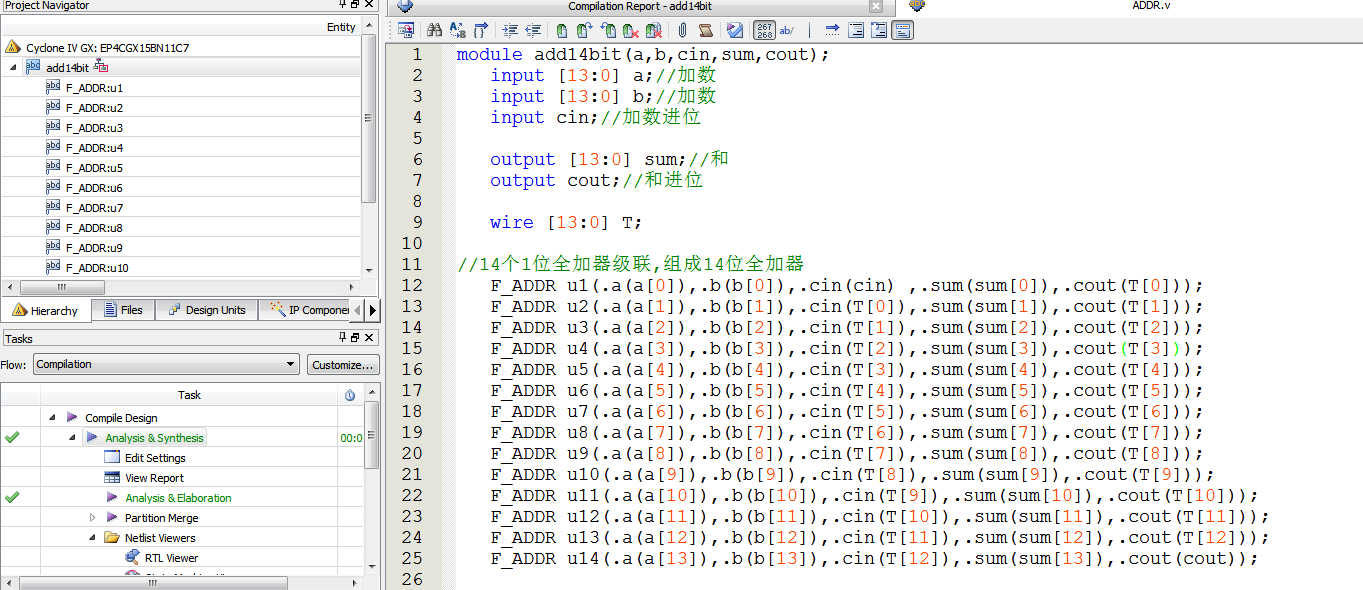
Task: Click the right arrow to scroll navigator tabs
Action: coord(373,310)
